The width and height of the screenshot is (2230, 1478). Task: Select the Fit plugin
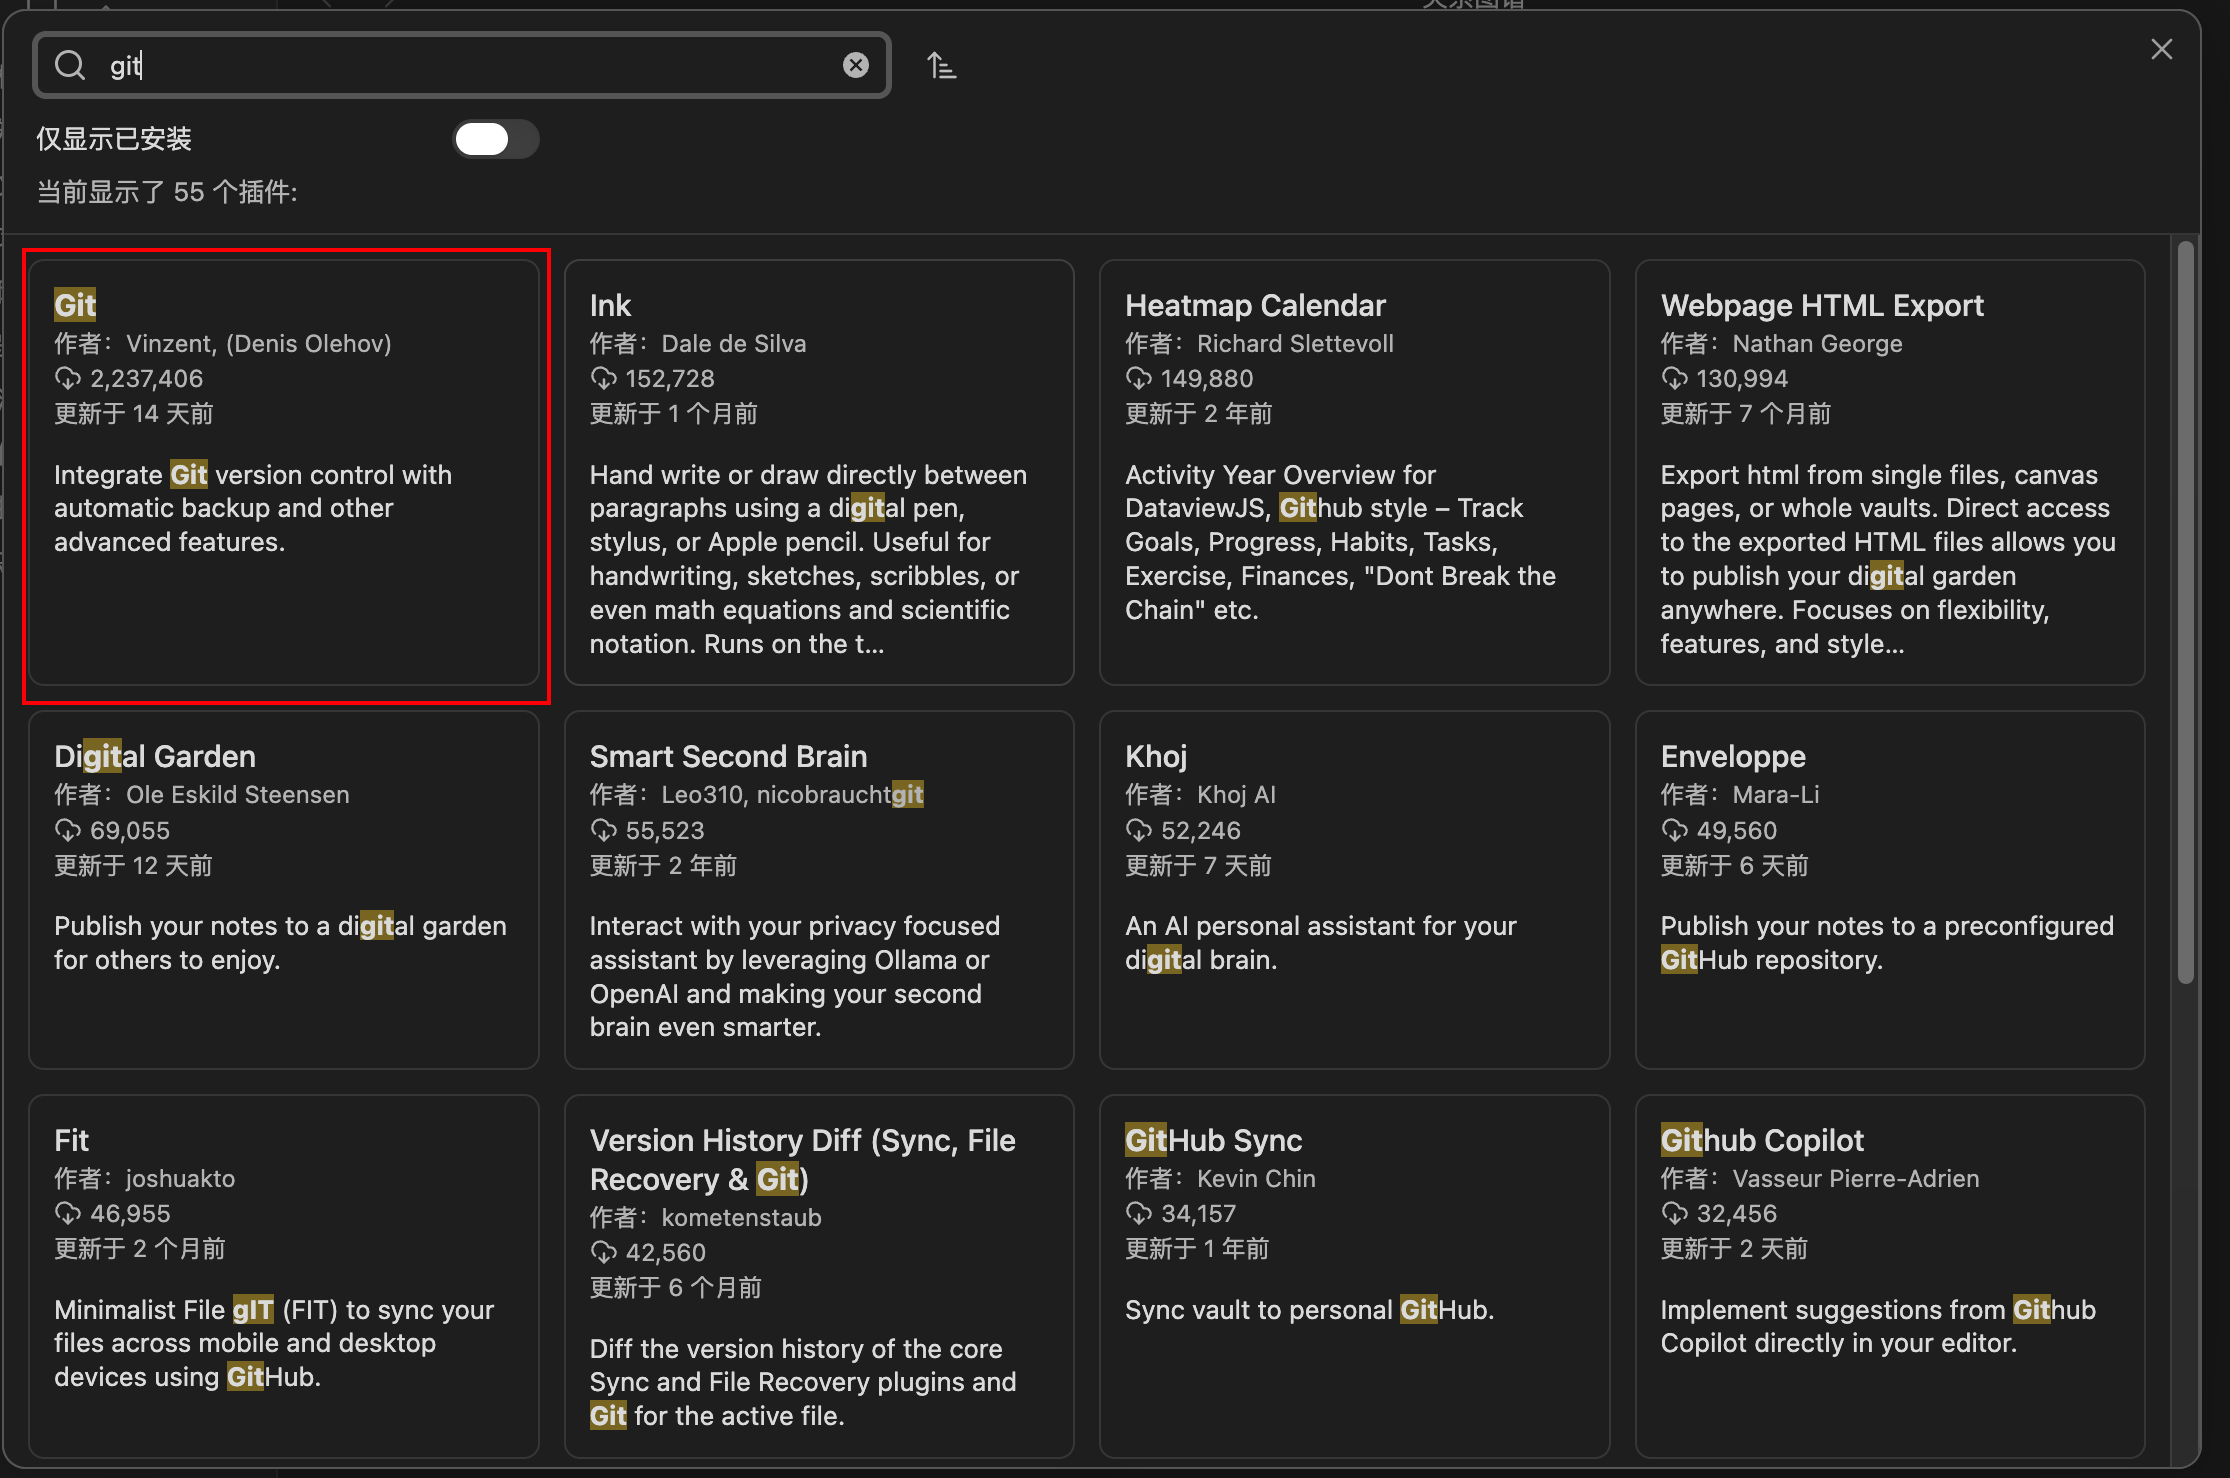pos(284,1276)
